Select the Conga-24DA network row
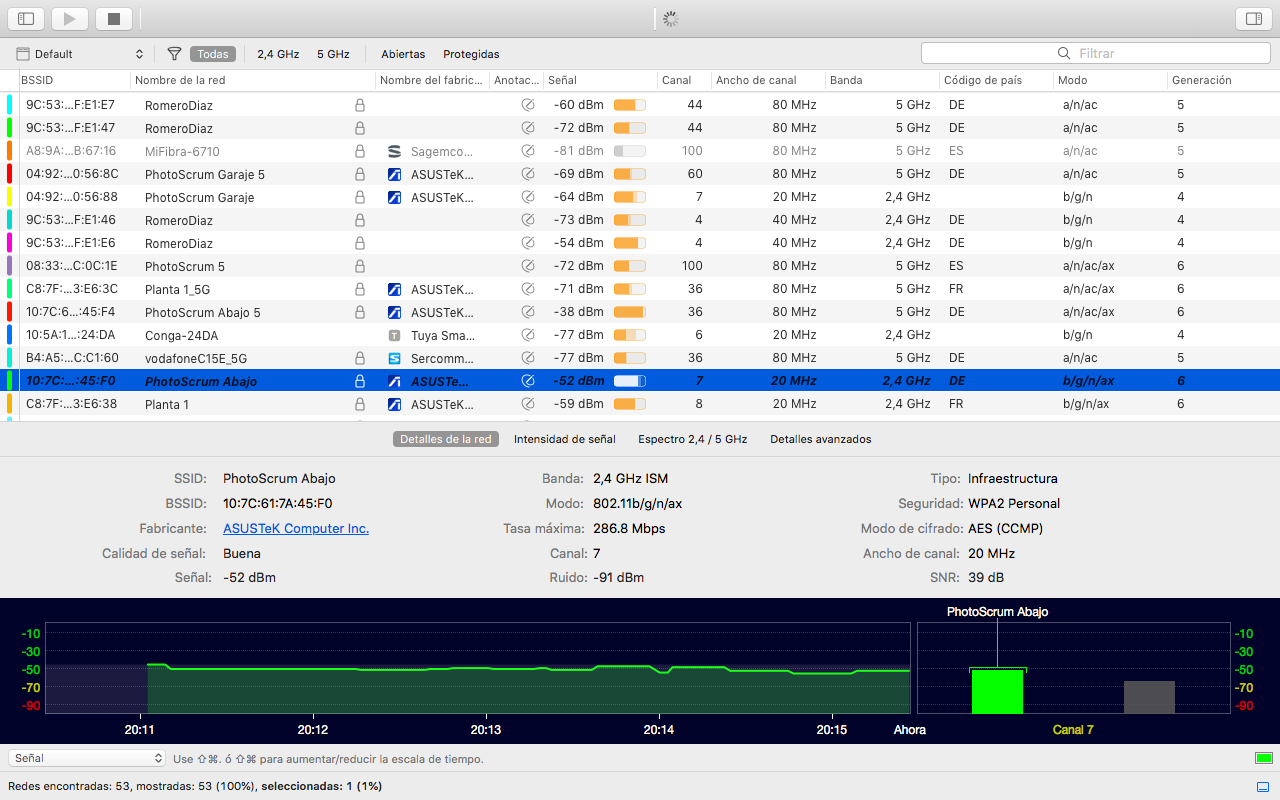Viewport: 1280px width, 800px height. (640, 335)
